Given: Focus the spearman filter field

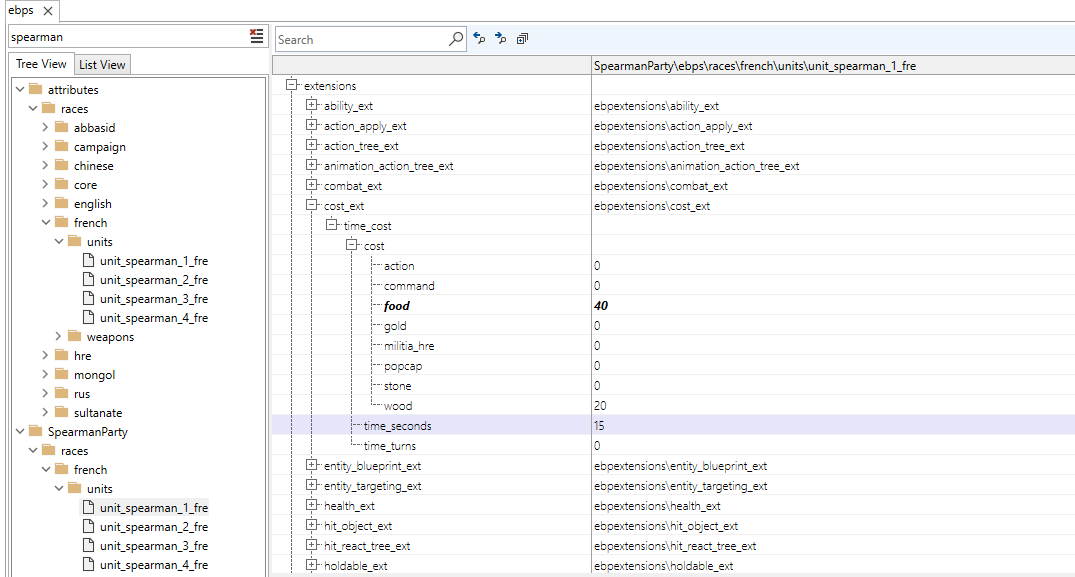Looking at the screenshot, I should click(x=128, y=37).
